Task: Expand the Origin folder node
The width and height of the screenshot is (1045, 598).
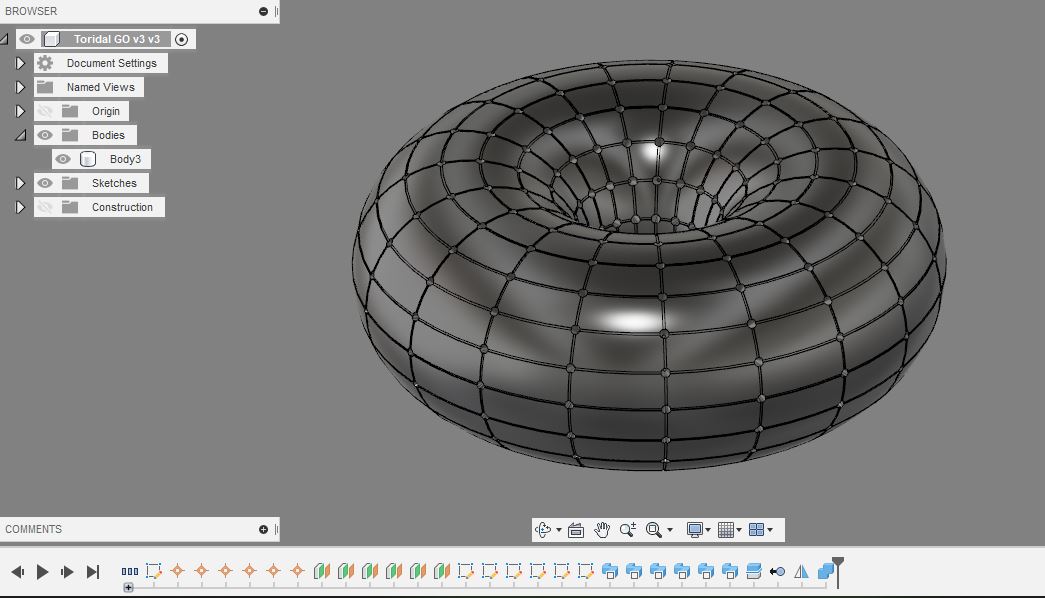Action: 20,111
